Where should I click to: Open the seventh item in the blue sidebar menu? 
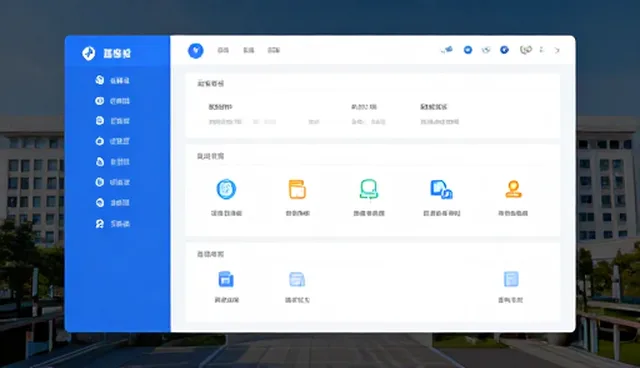pyautogui.click(x=112, y=202)
